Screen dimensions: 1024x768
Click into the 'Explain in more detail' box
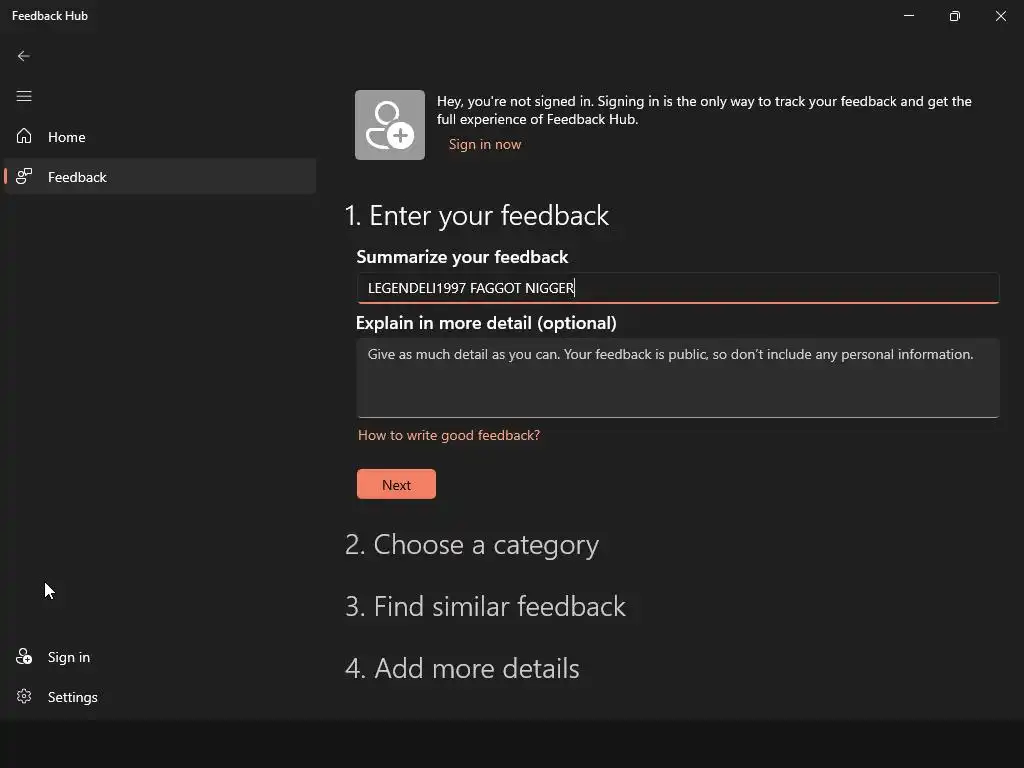[678, 378]
